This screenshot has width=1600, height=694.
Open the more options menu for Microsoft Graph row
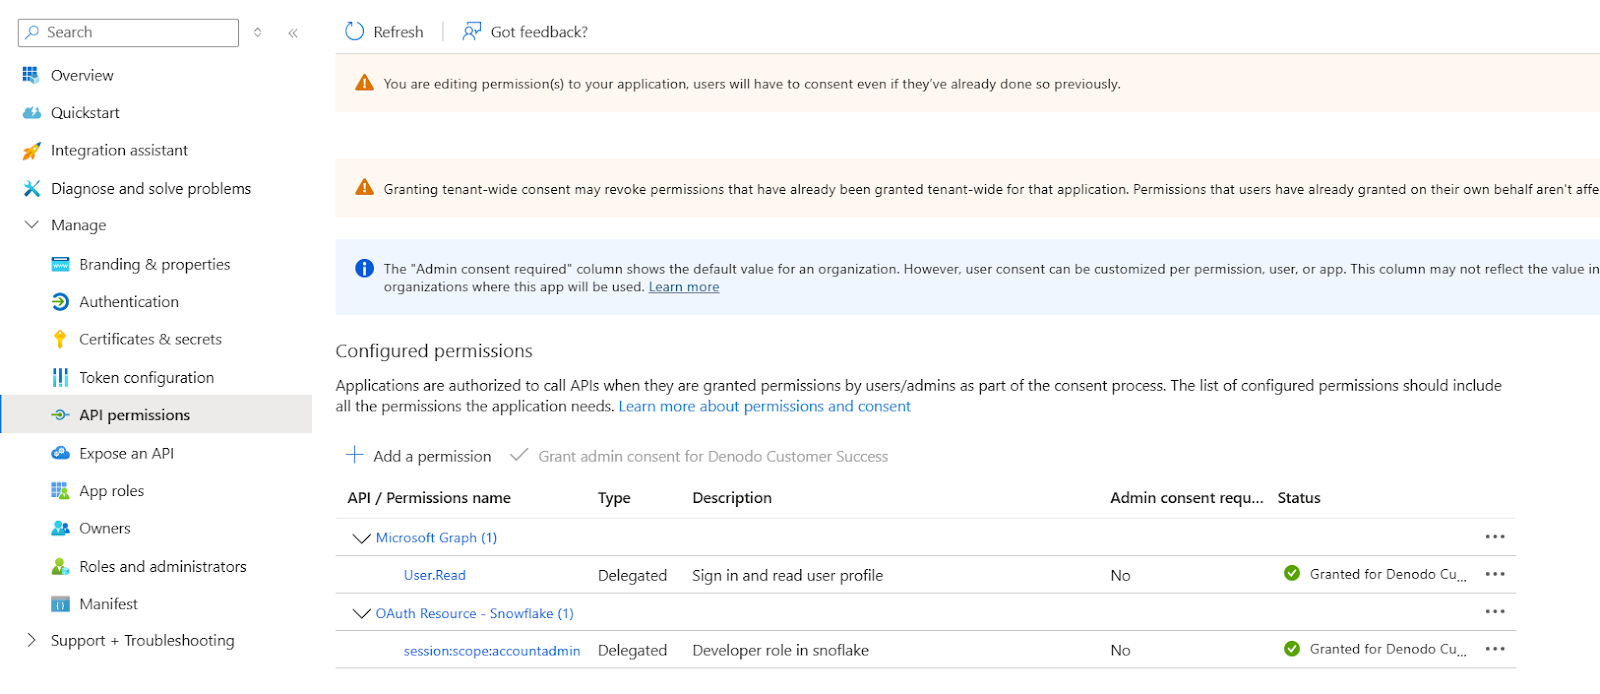[1495, 537]
